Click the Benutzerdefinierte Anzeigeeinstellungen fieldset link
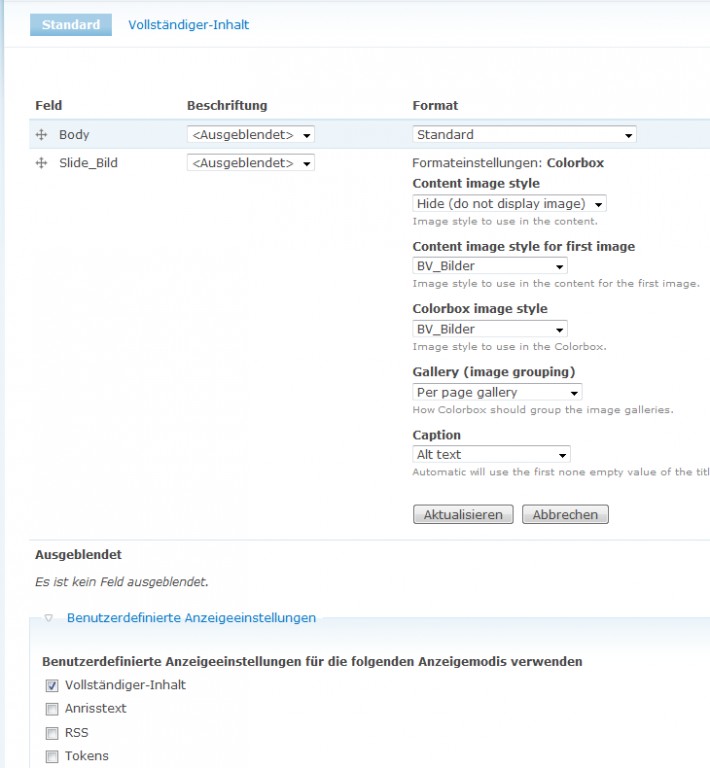Screen dimensions: 710x768 [191, 618]
